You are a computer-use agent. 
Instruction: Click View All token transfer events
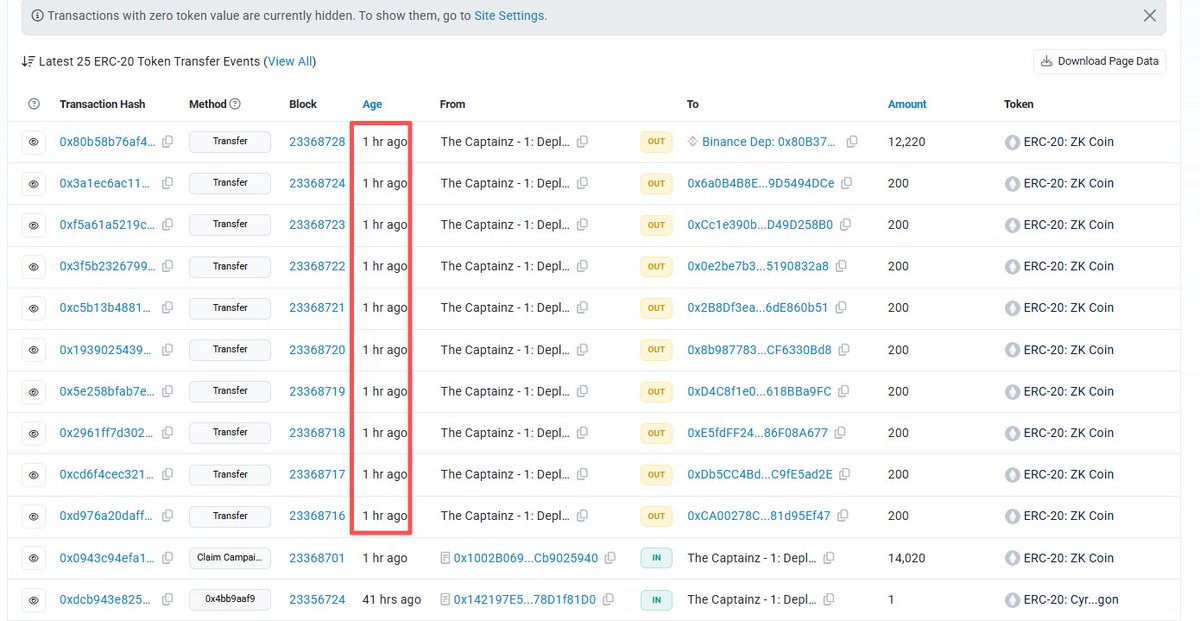290,61
